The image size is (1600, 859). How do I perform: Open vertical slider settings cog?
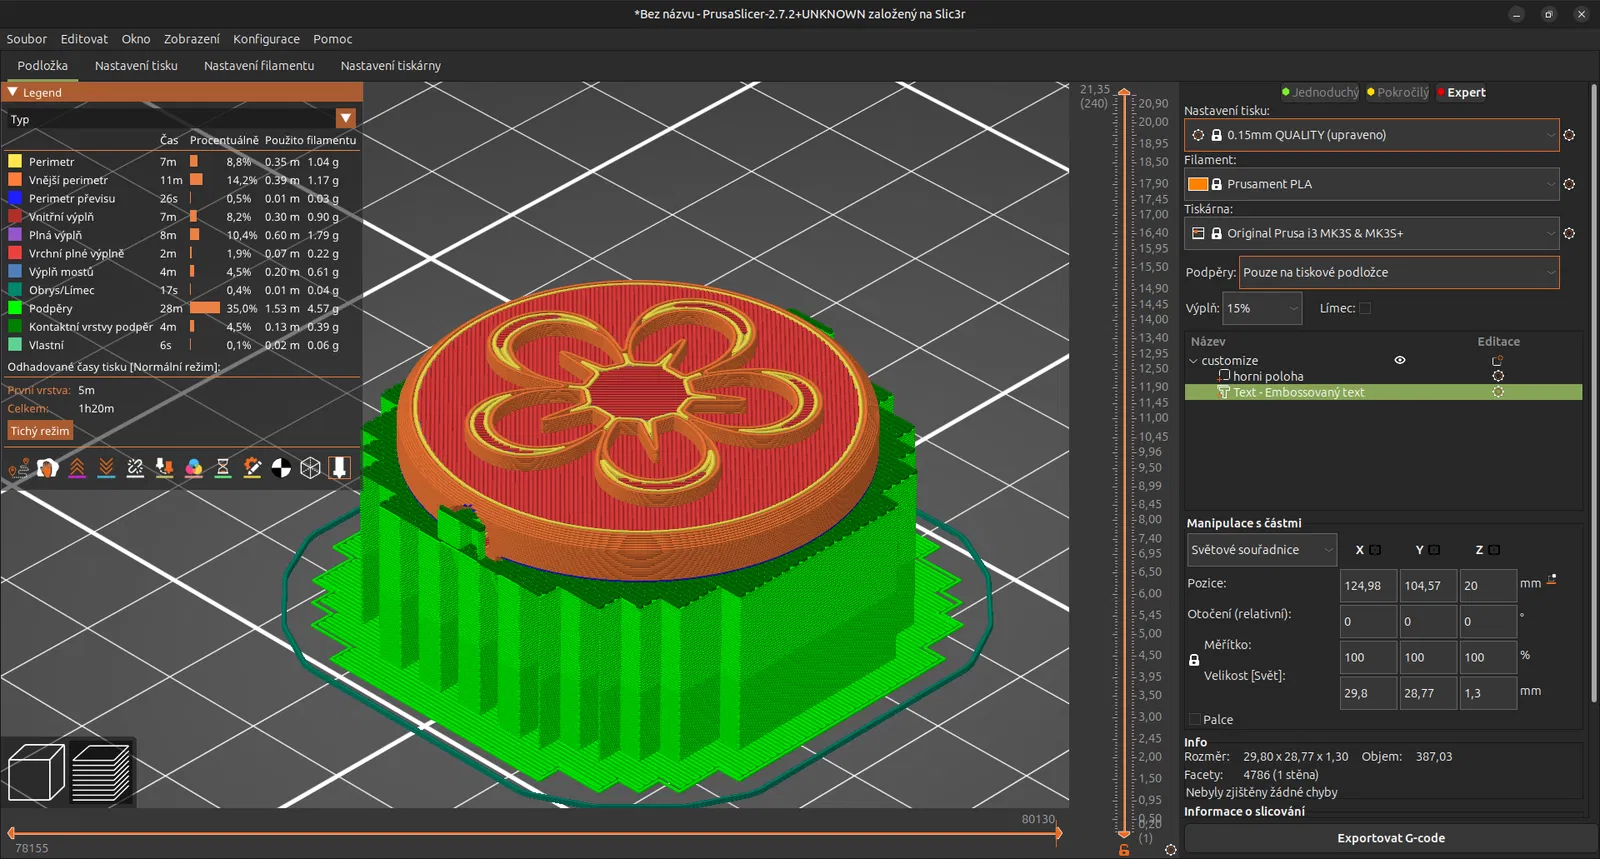point(1171,850)
